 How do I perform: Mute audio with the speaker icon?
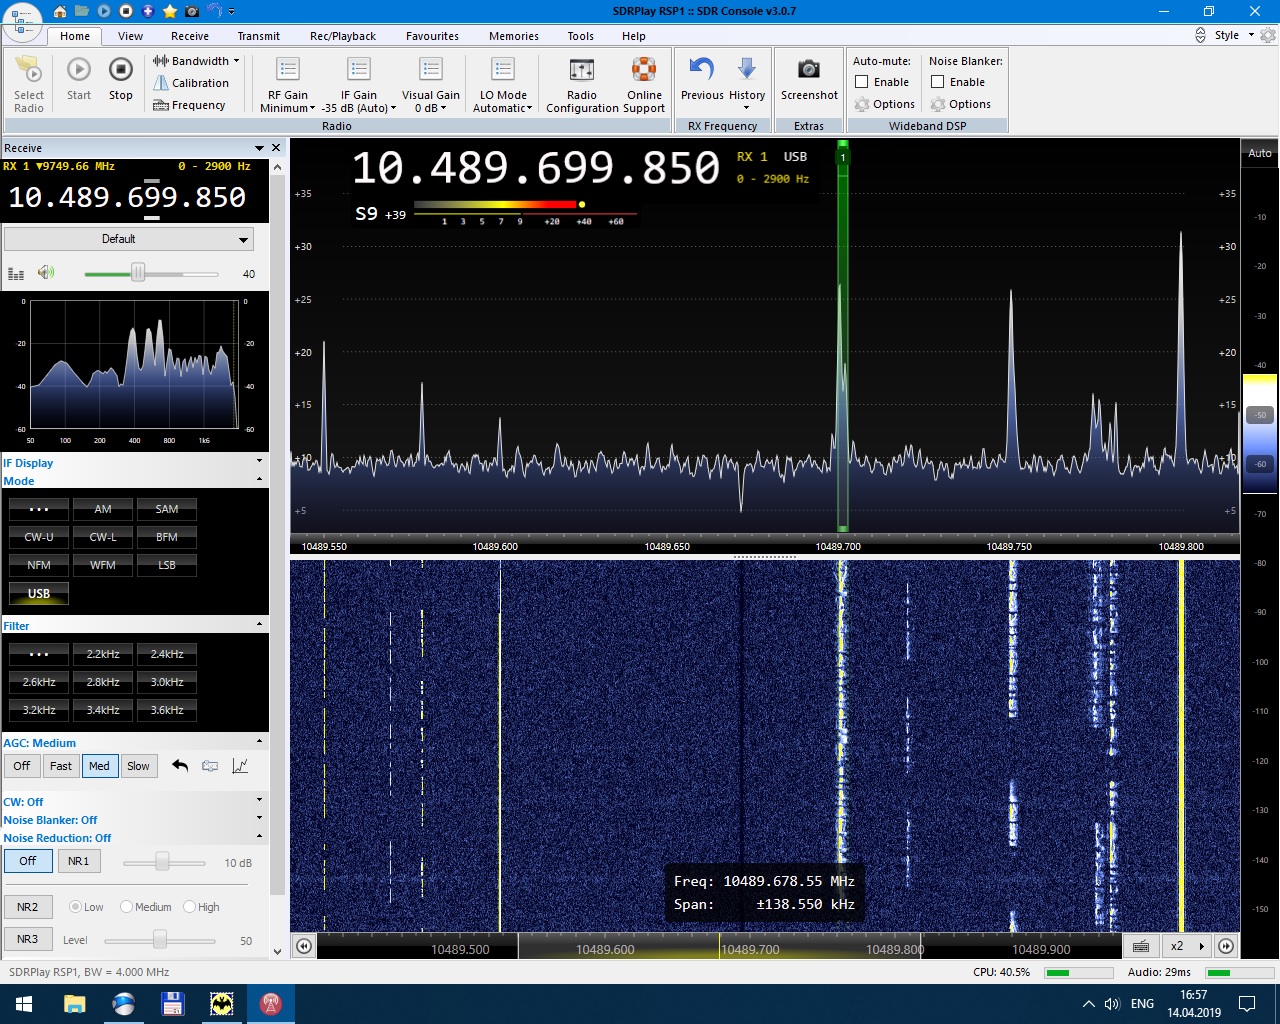(x=46, y=273)
